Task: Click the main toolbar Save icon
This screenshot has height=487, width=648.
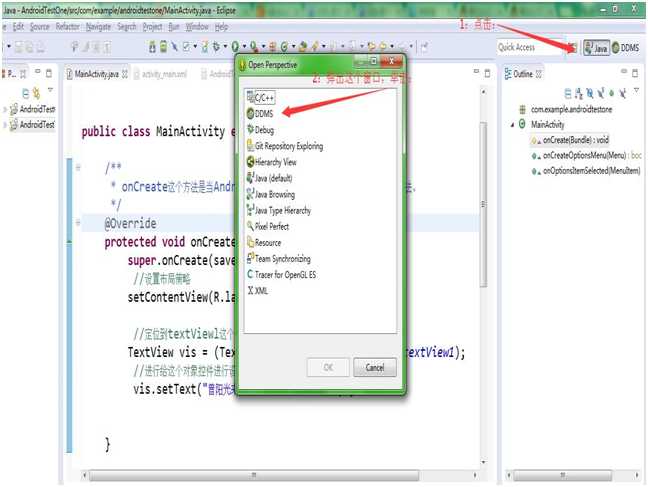Action: [19, 47]
